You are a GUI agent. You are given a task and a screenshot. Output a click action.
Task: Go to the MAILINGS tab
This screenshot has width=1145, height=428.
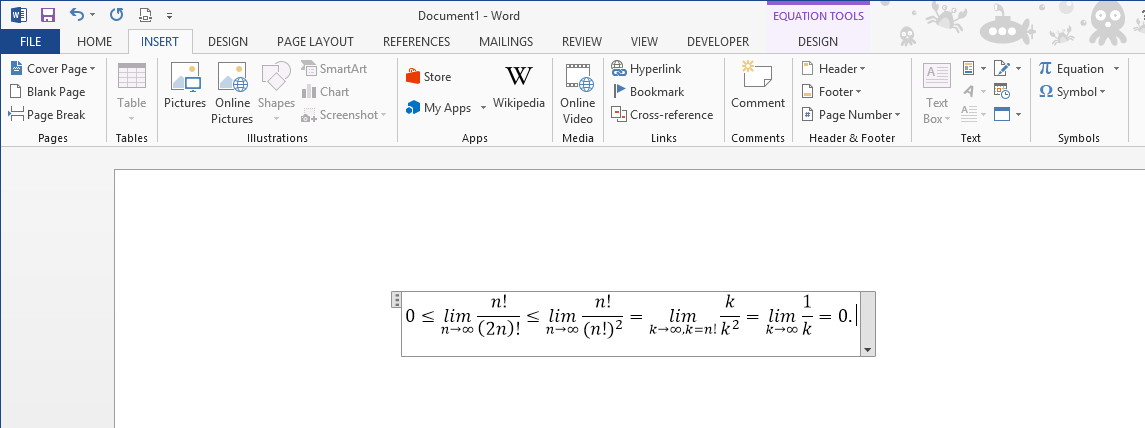coord(506,42)
